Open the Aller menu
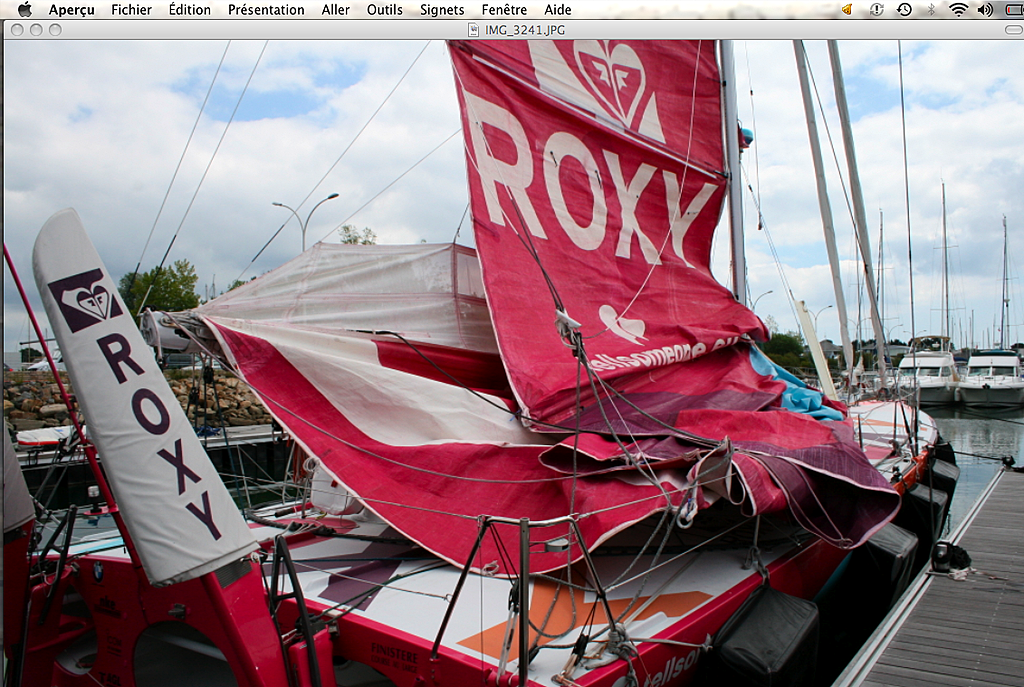This screenshot has width=1024, height=687. tap(336, 9)
